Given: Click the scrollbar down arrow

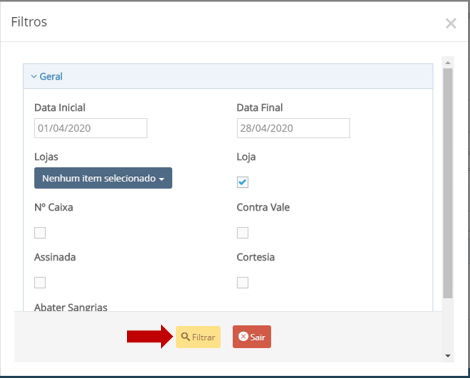Looking at the screenshot, I should pyautogui.click(x=448, y=356).
